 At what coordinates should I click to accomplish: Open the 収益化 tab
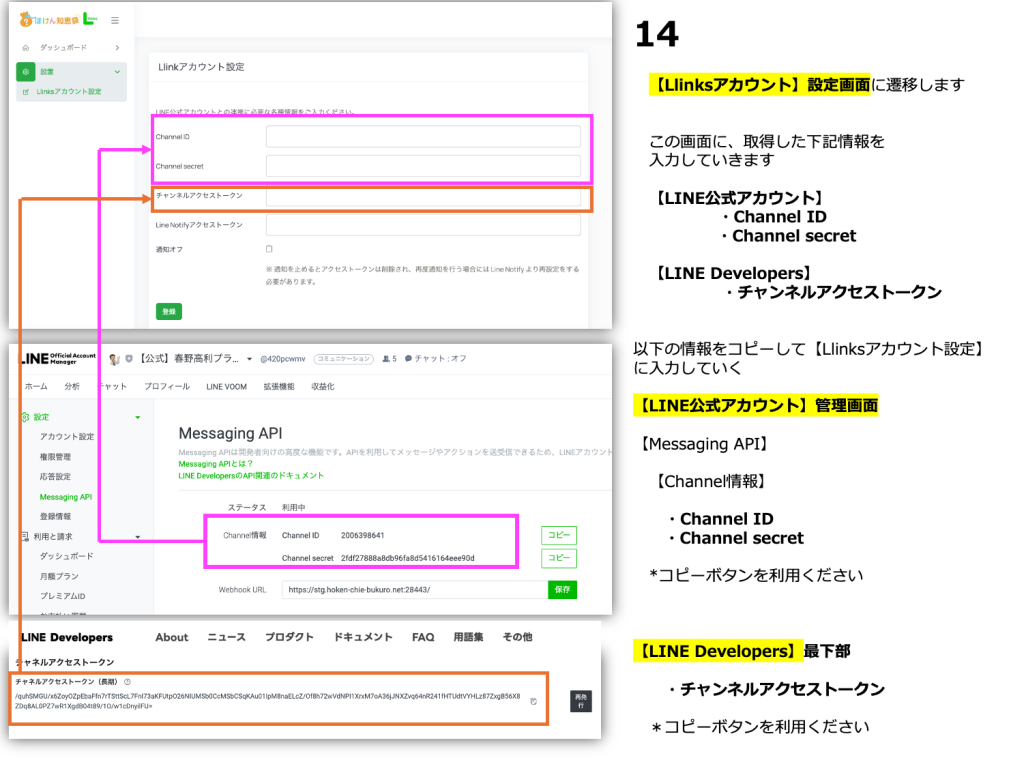323,387
